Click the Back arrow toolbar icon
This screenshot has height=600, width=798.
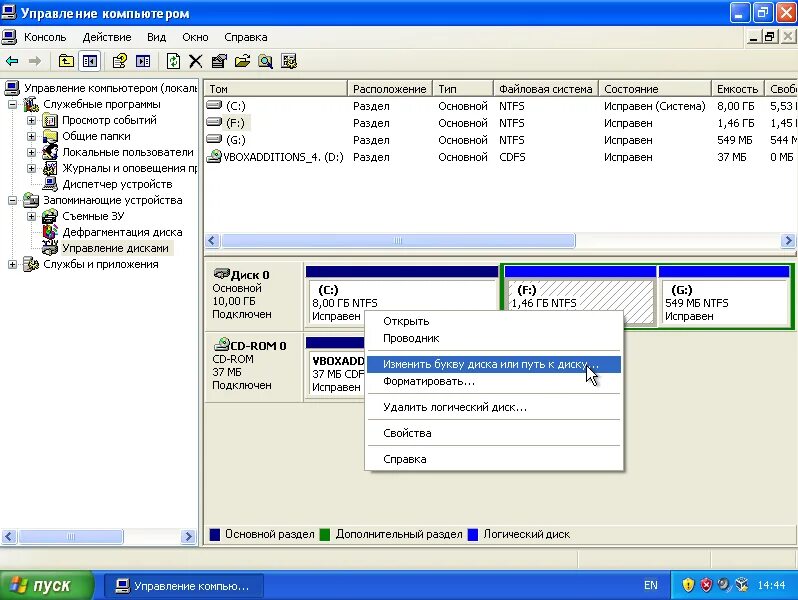(x=12, y=62)
